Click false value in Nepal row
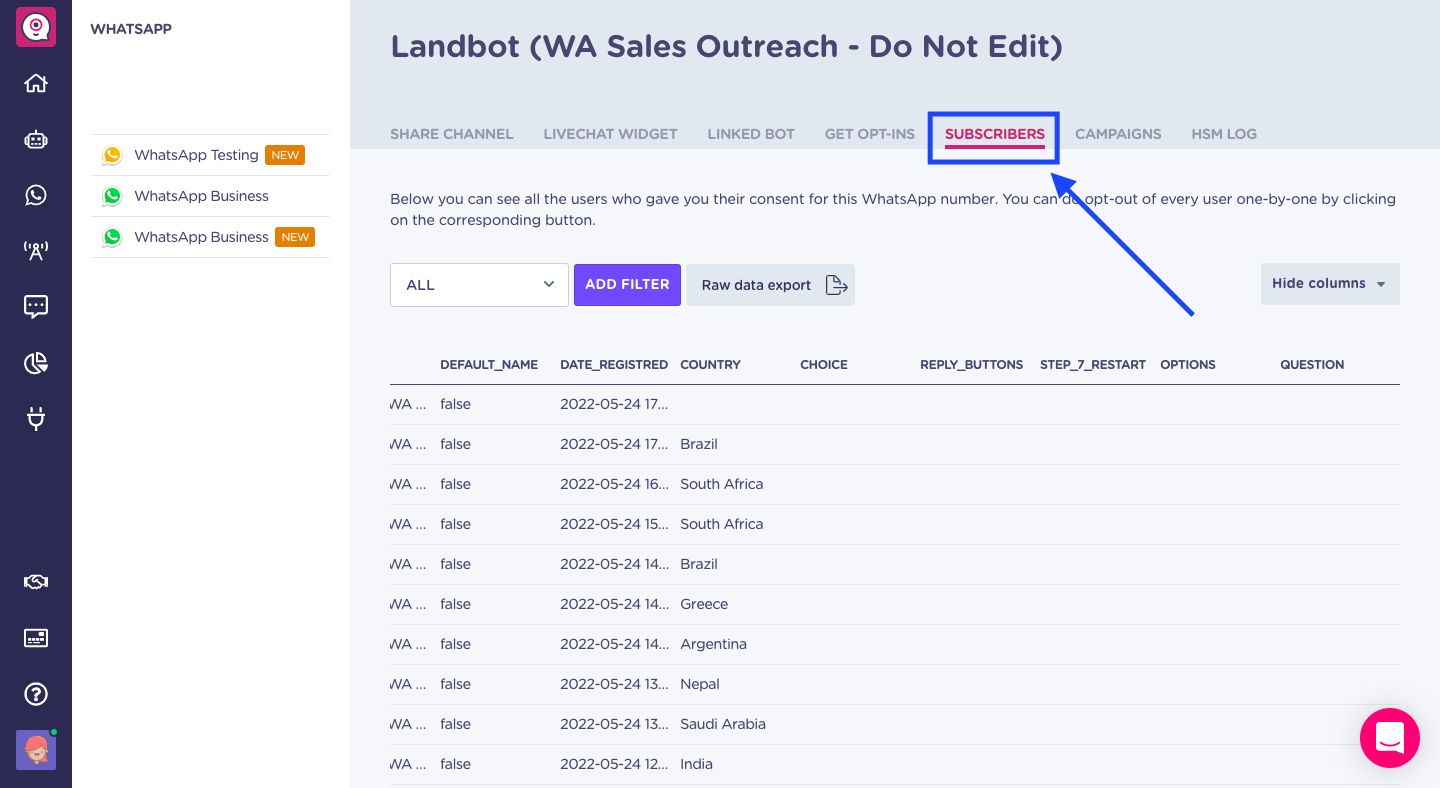1440x788 pixels. coord(455,684)
